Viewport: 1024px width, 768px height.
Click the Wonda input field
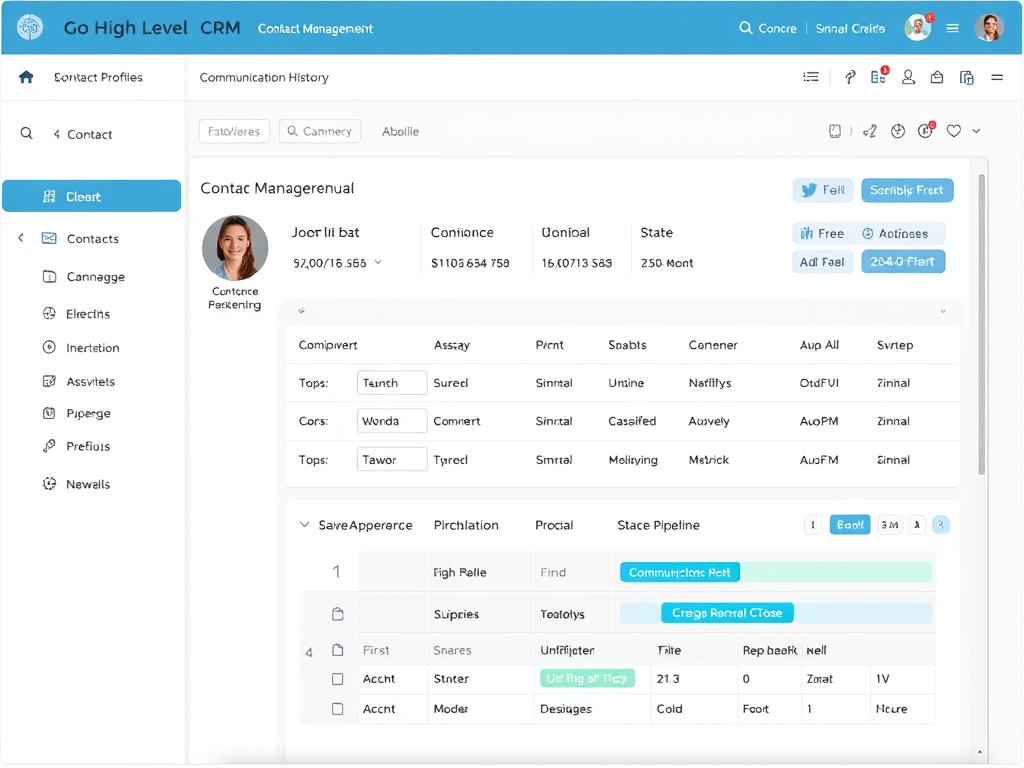click(x=392, y=421)
